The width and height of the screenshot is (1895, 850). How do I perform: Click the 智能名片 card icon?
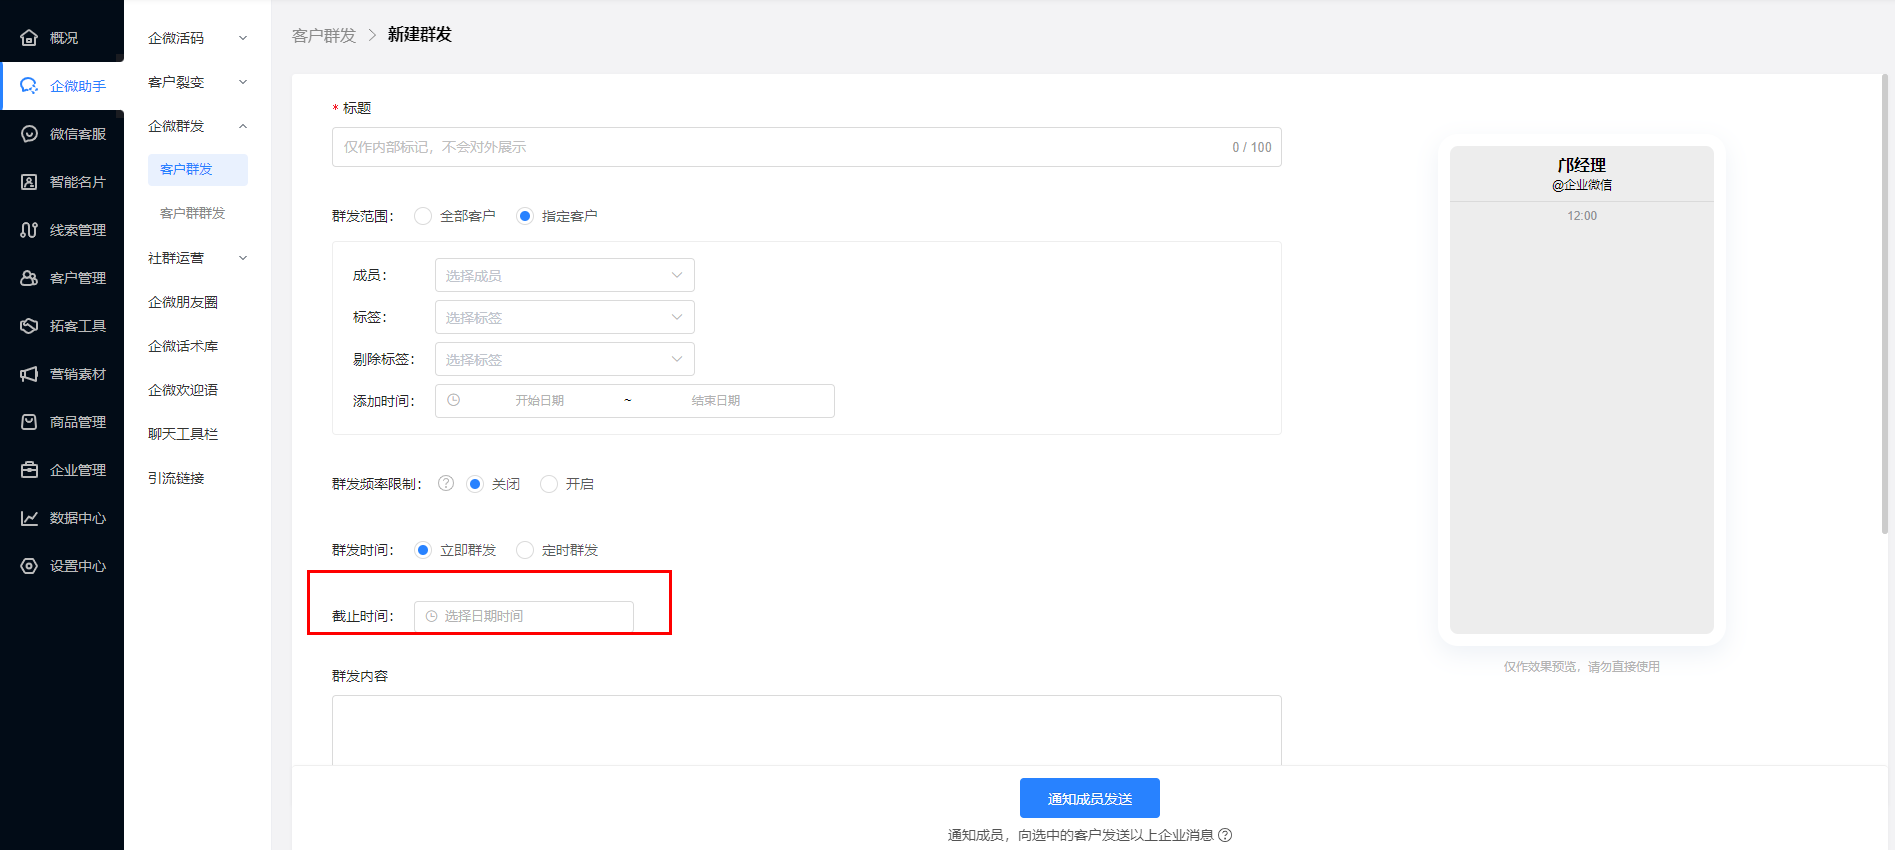(29, 182)
